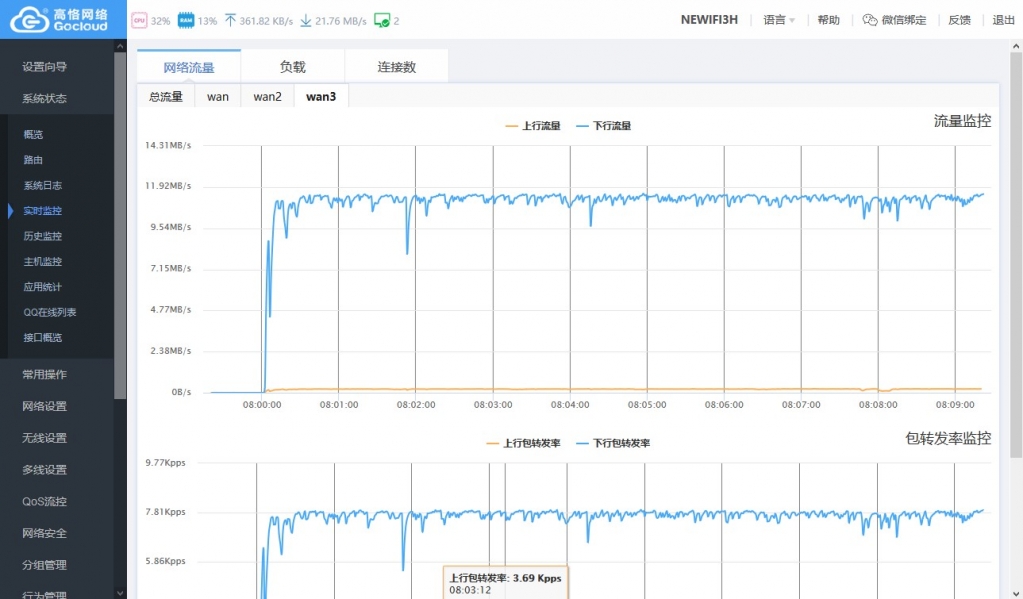The image size is (1023, 599).
Task: Select the wan3 sub-tab
Action: pyautogui.click(x=321, y=97)
